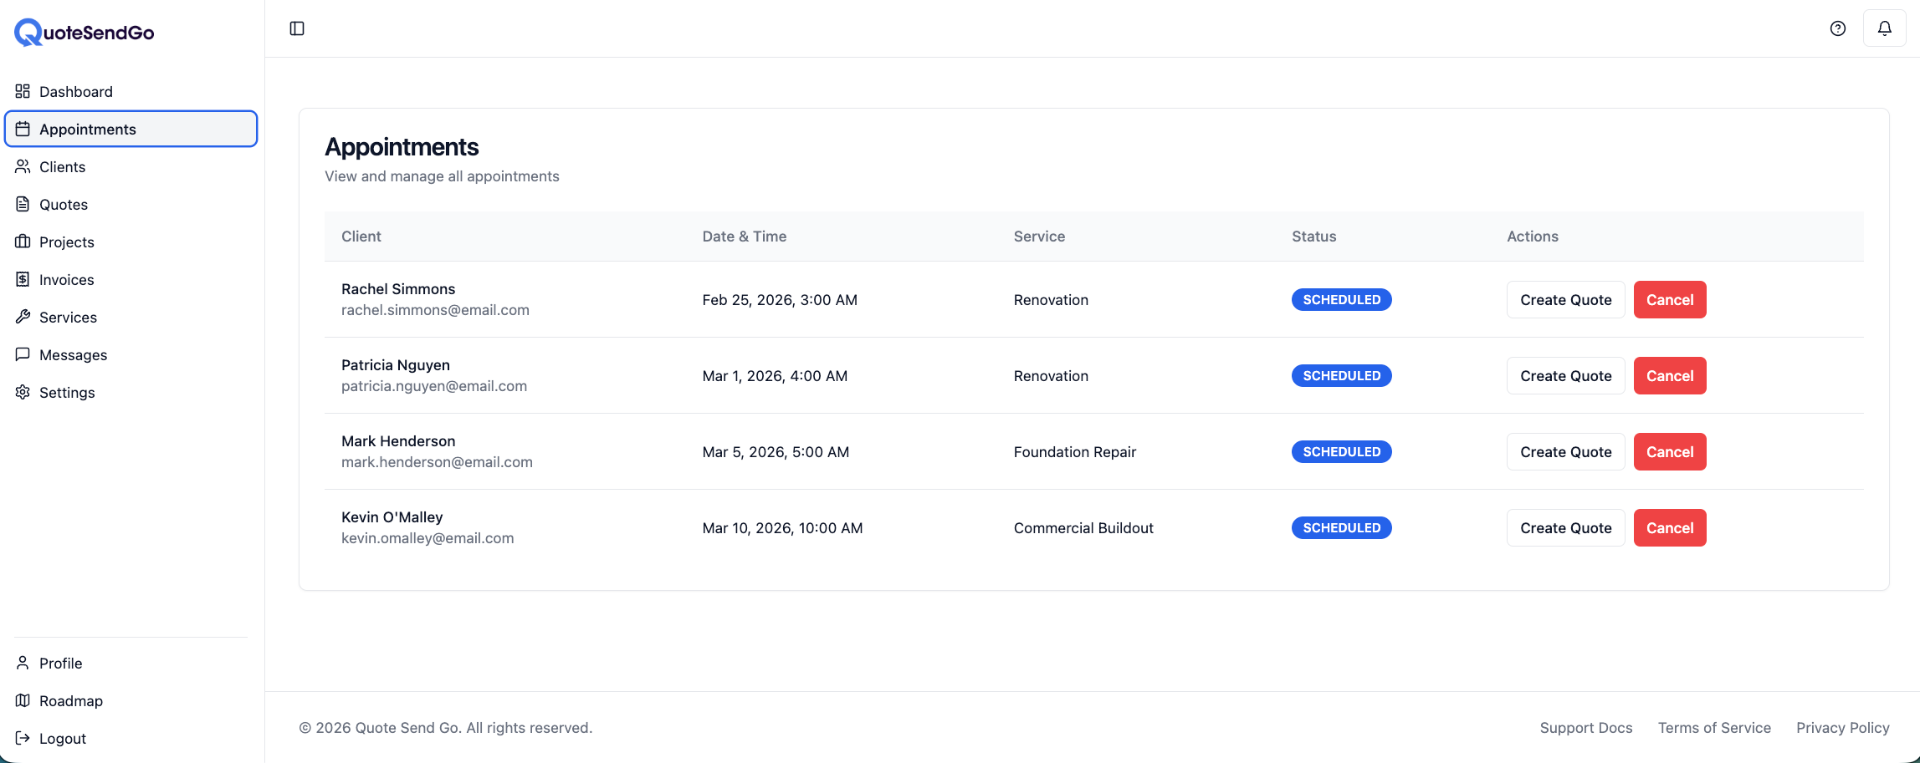Viewport: 1920px width, 763px height.
Task: Open Invoices in the sidebar
Action: 66,280
